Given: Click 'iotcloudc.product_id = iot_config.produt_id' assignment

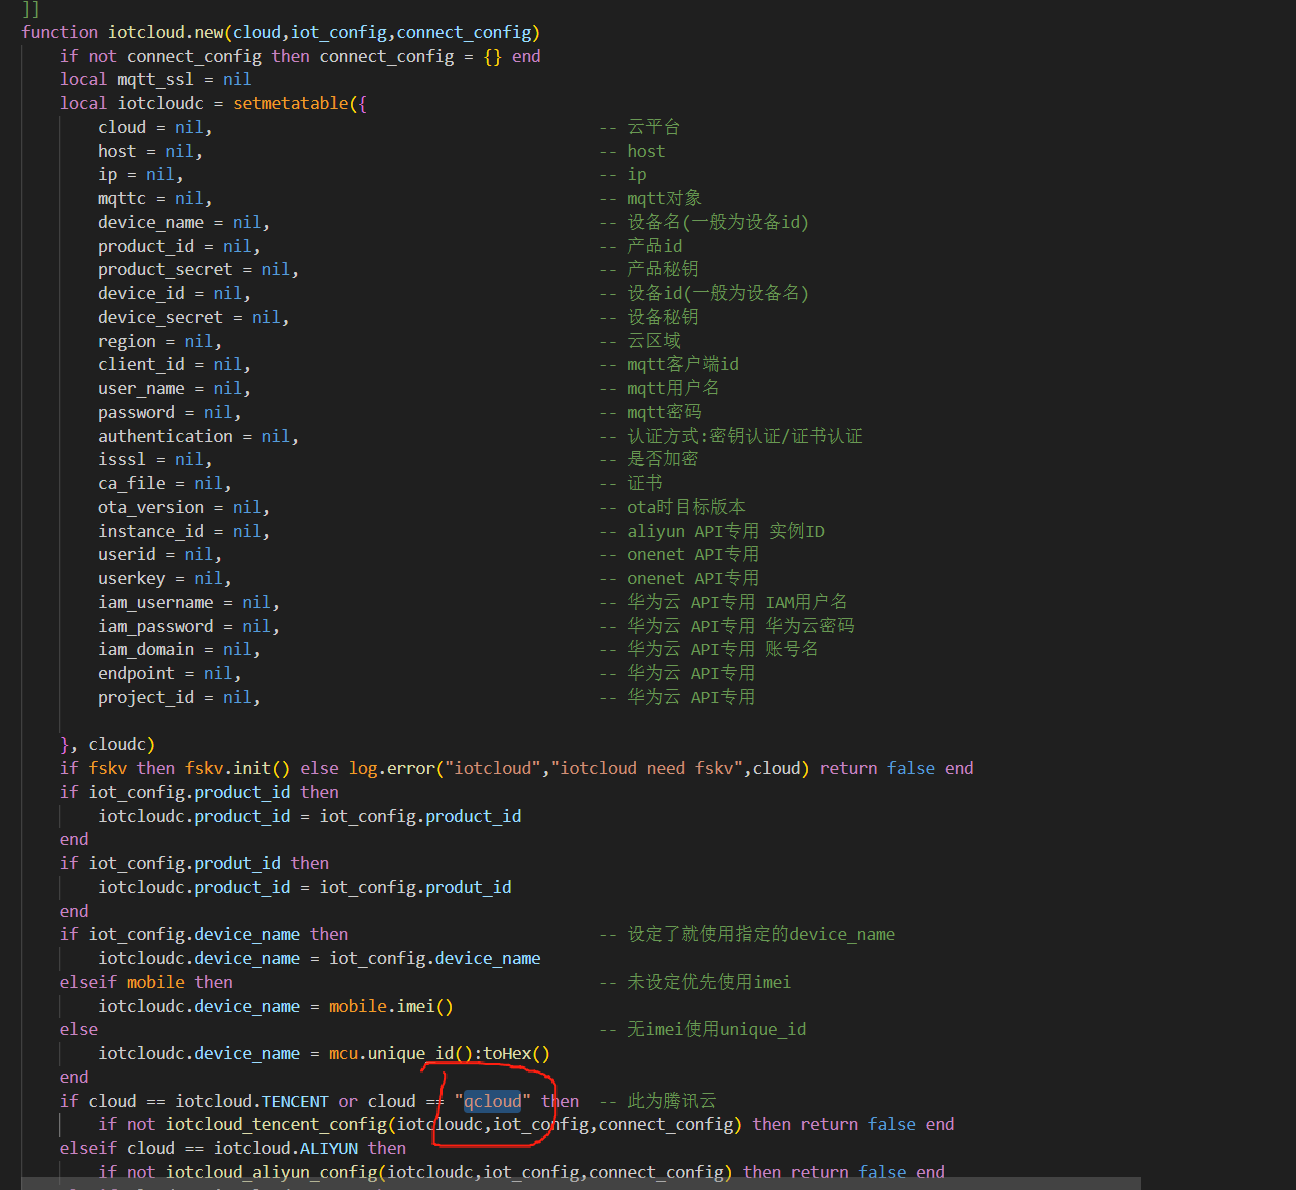Looking at the screenshot, I should pos(305,887).
